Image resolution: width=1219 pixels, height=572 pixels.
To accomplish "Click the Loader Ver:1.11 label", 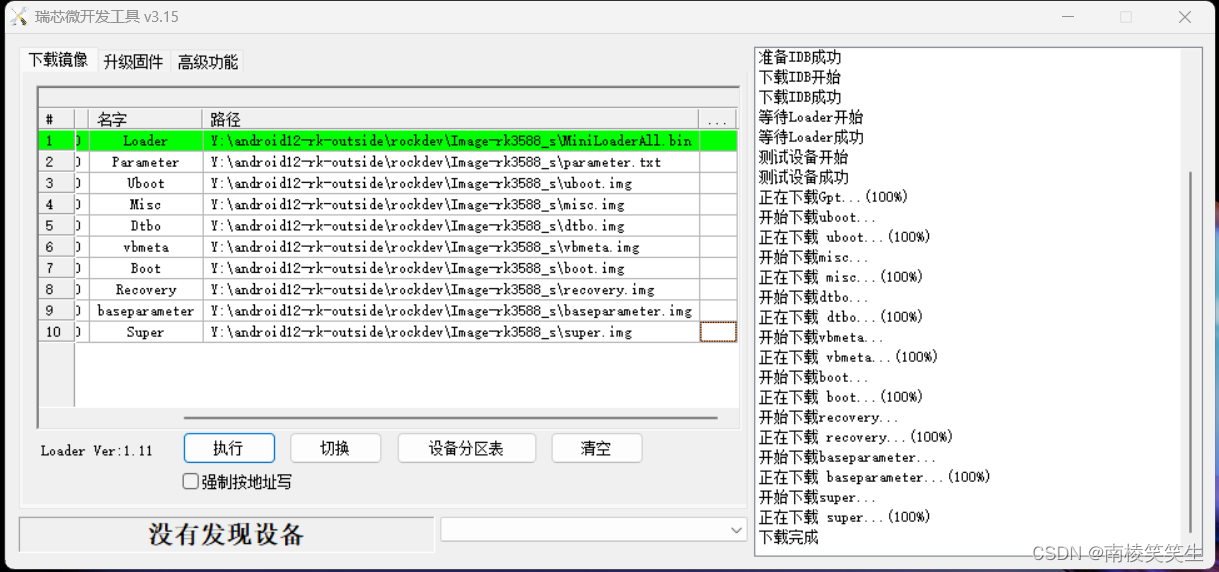I will [97, 451].
